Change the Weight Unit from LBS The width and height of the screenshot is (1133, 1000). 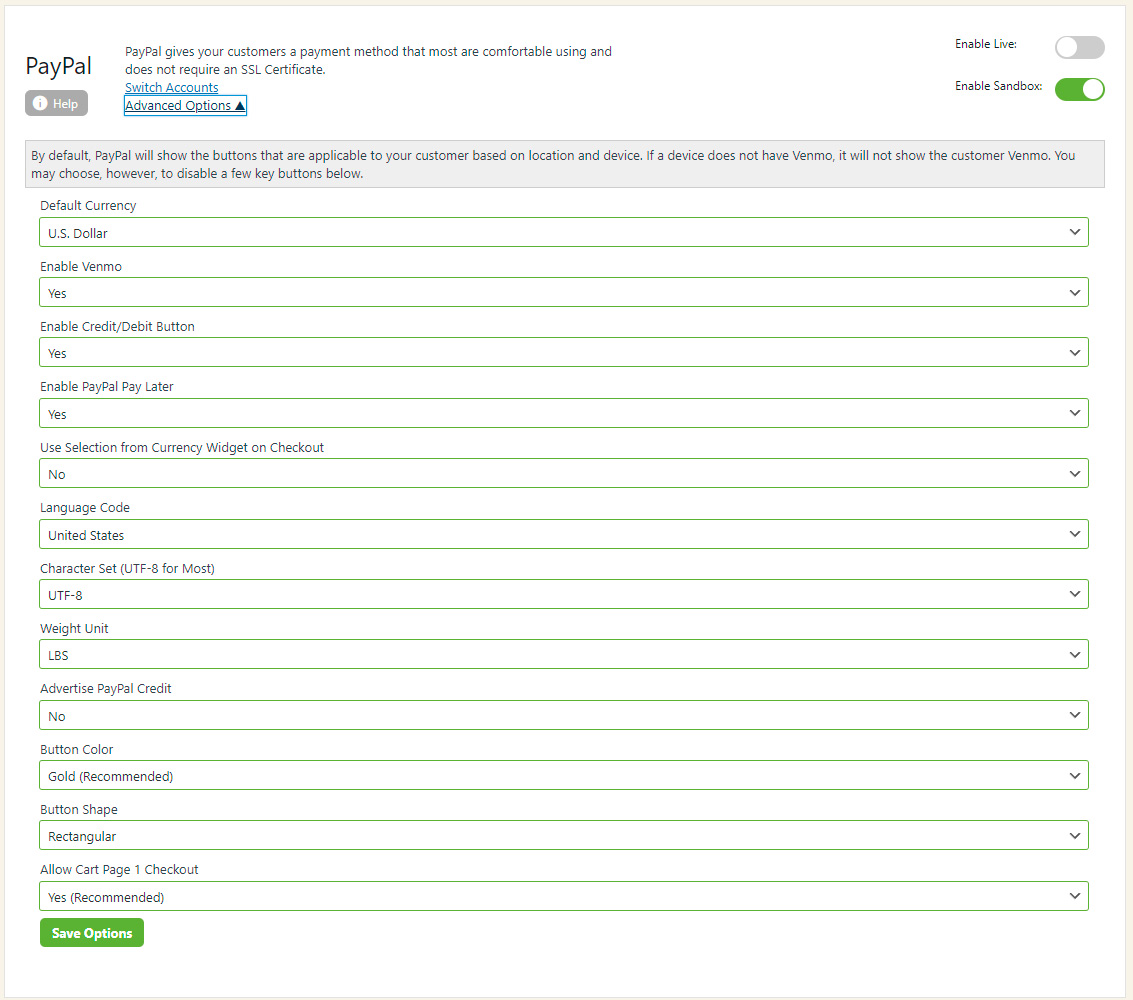tap(564, 655)
